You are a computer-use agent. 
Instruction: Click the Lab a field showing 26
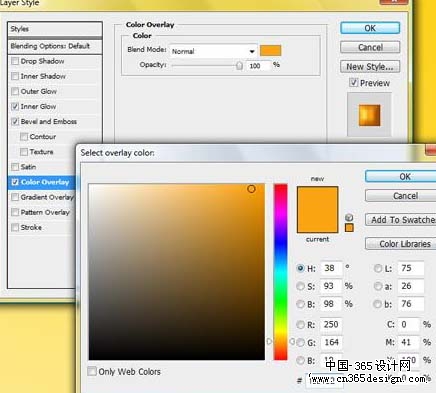411,286
